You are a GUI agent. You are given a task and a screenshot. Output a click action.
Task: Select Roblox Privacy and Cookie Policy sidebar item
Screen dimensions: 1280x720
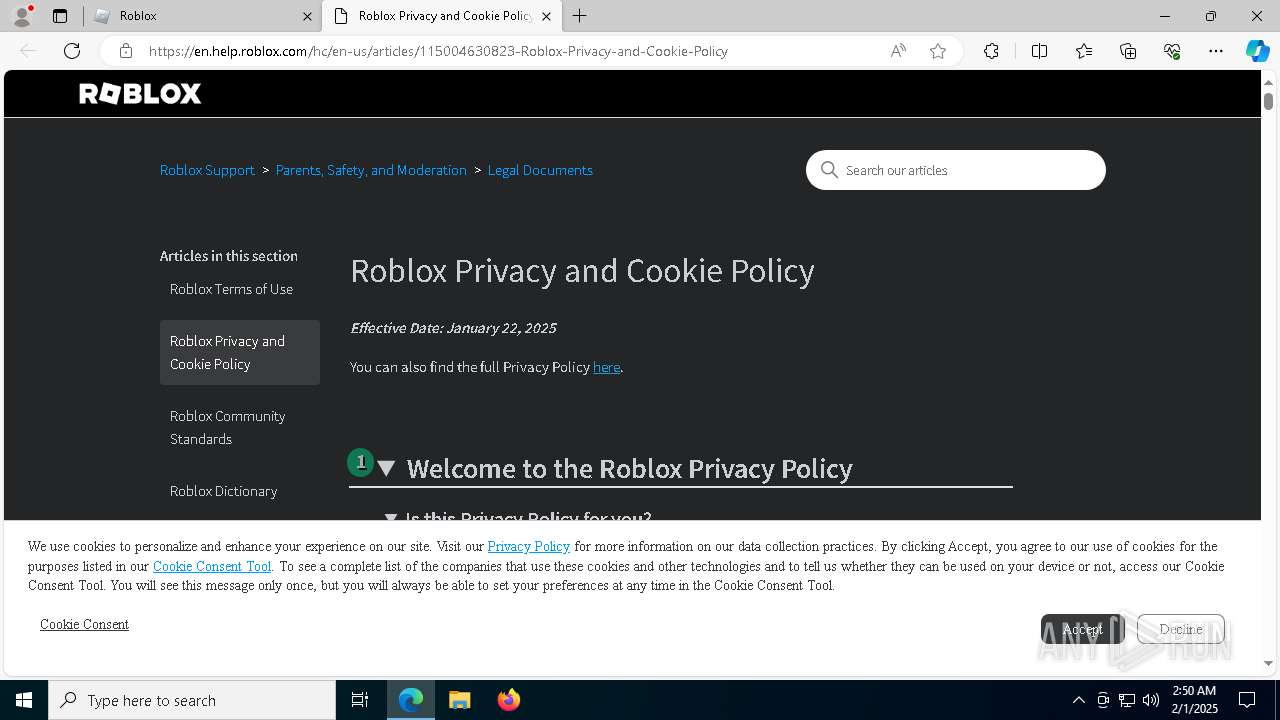pyautogui.click(x=240, y=352)
